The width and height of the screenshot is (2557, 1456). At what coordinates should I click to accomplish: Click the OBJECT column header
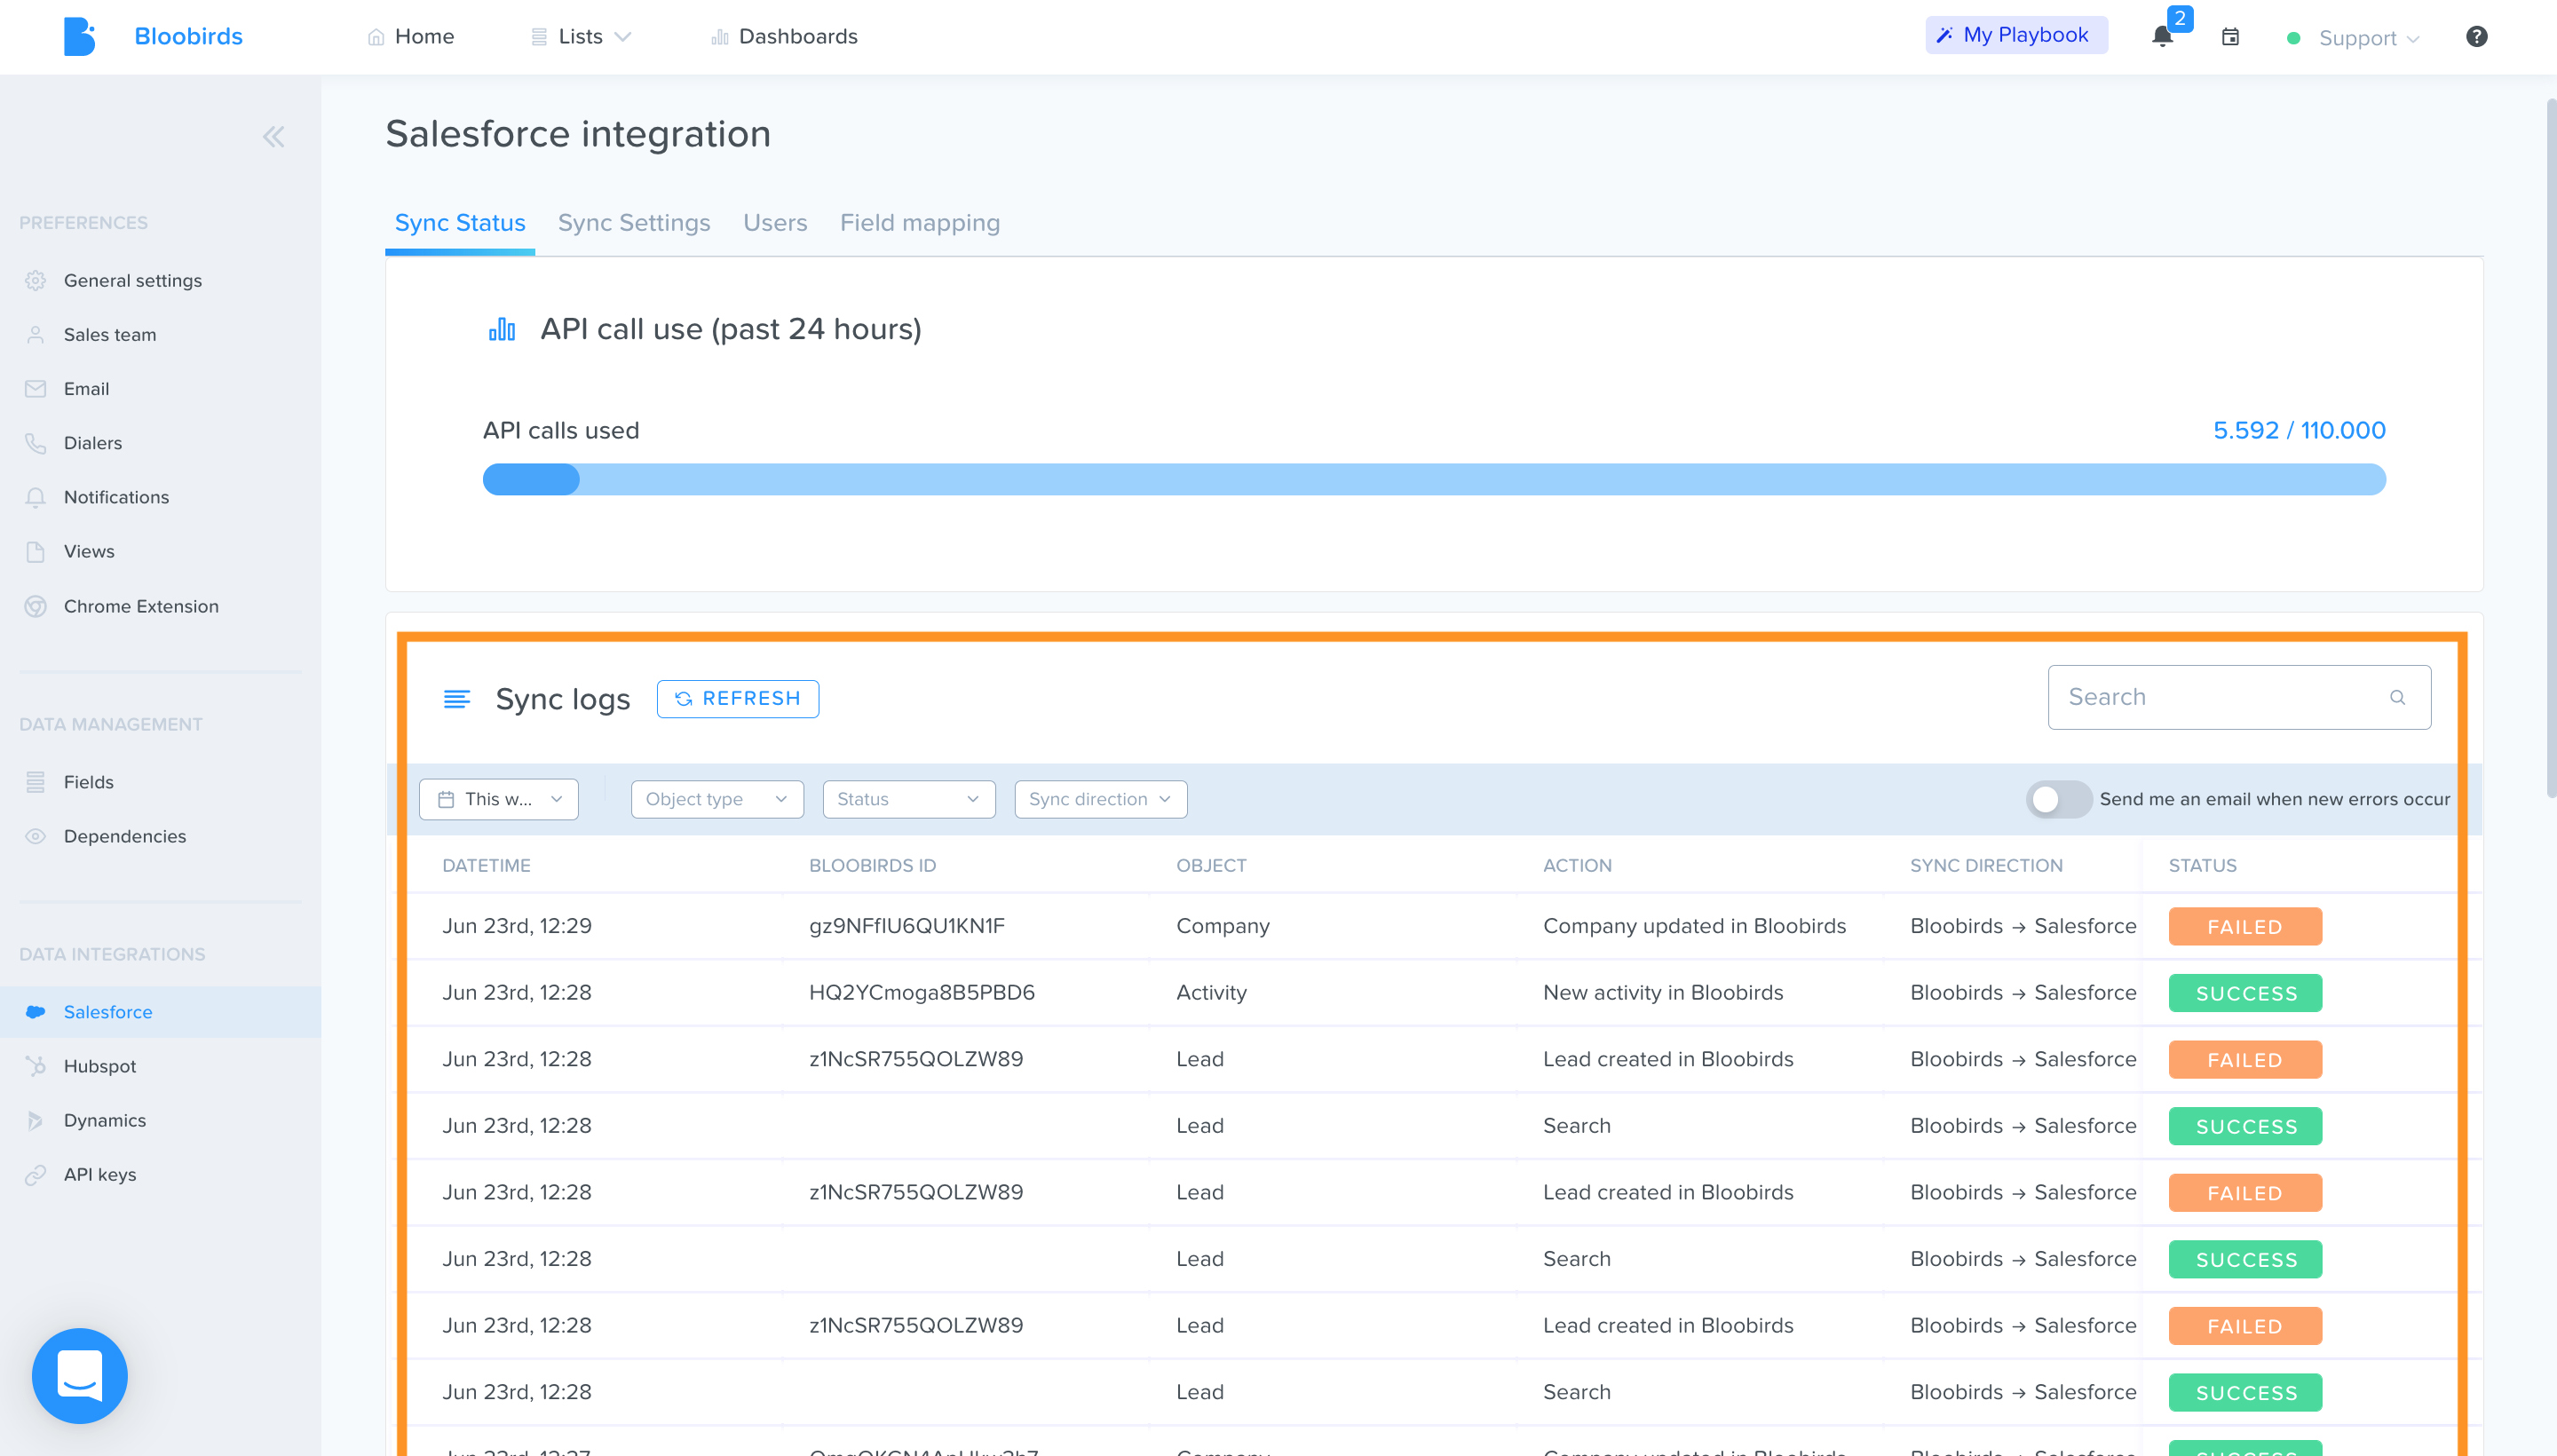tap(1211, 866)
